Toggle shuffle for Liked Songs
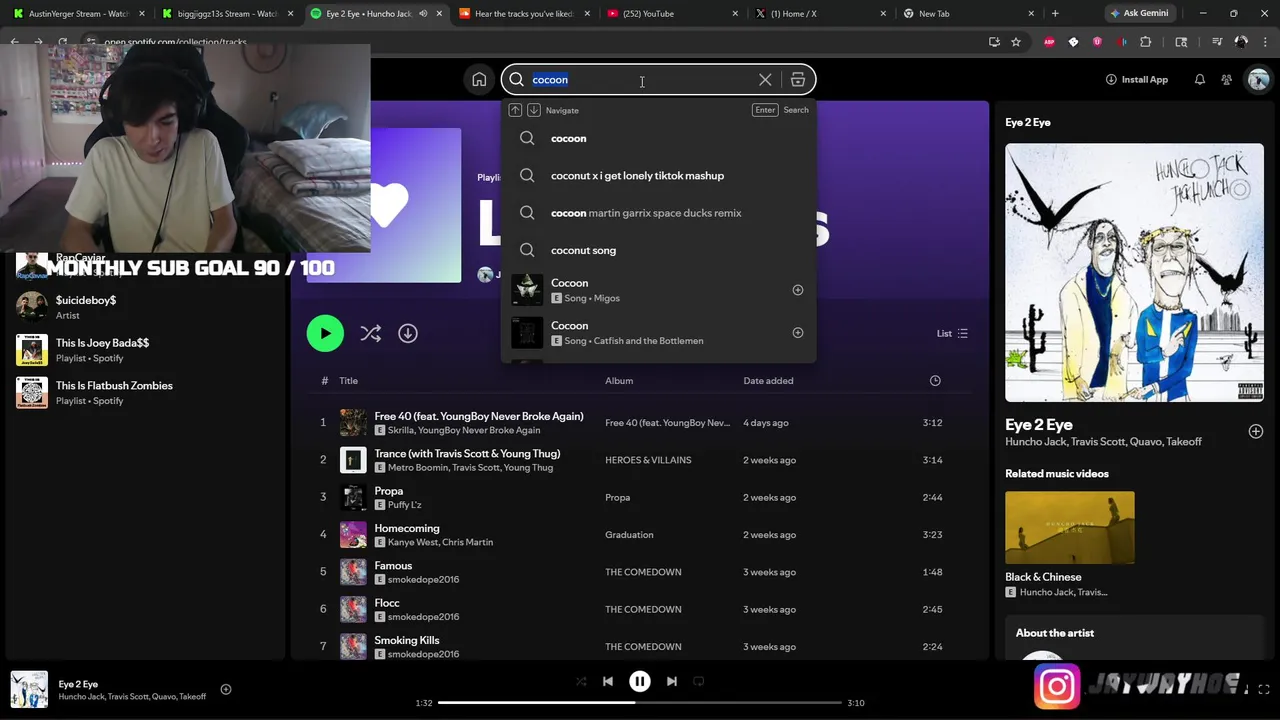1280x720 pixels. 371,333
